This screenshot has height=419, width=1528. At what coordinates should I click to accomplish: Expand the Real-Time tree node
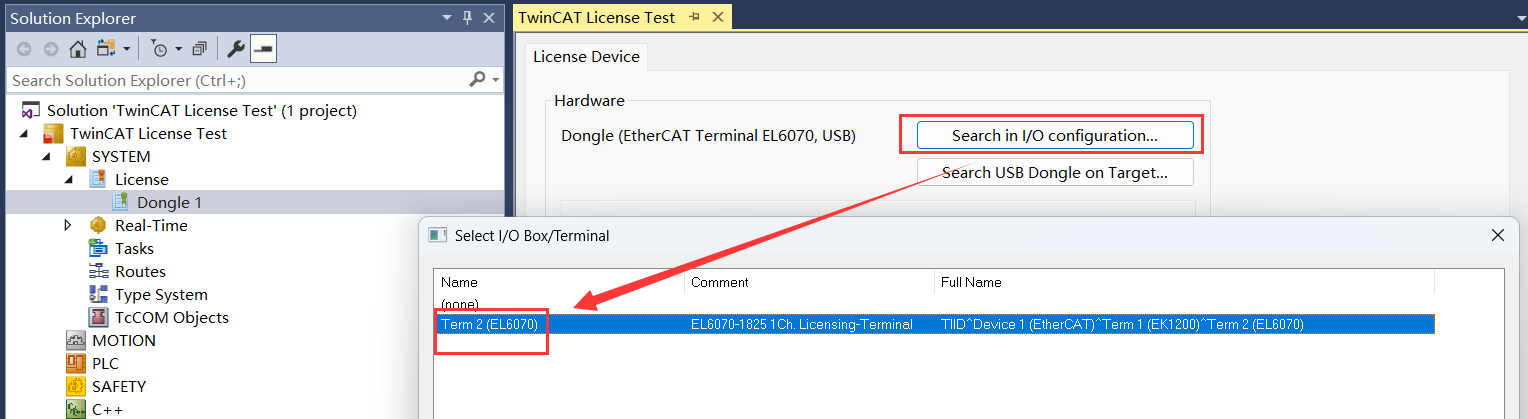tap(68, 226)
